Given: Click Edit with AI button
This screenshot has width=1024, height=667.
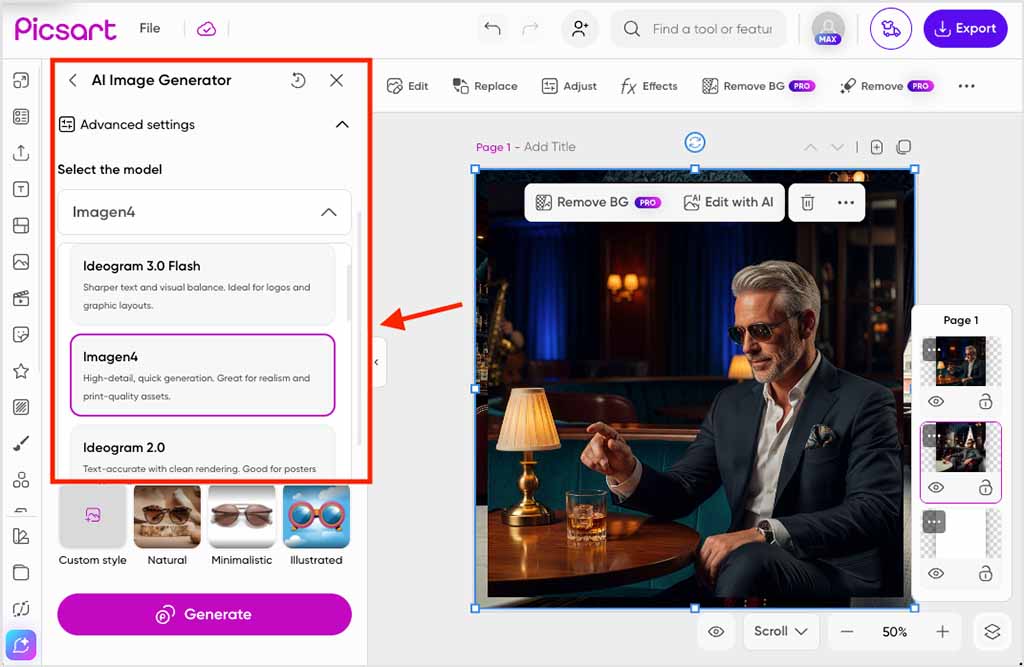Looking at the screenshot, I should 729,203.
